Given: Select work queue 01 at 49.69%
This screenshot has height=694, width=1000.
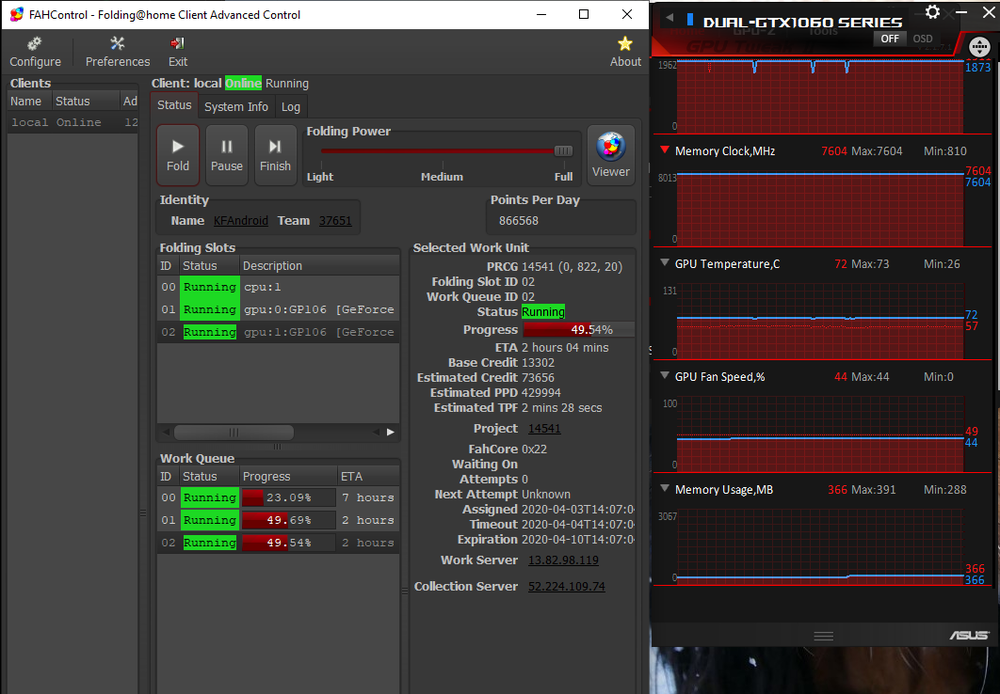Looking at the screenshot, I should pyautogui.click(x=278, y=520).
